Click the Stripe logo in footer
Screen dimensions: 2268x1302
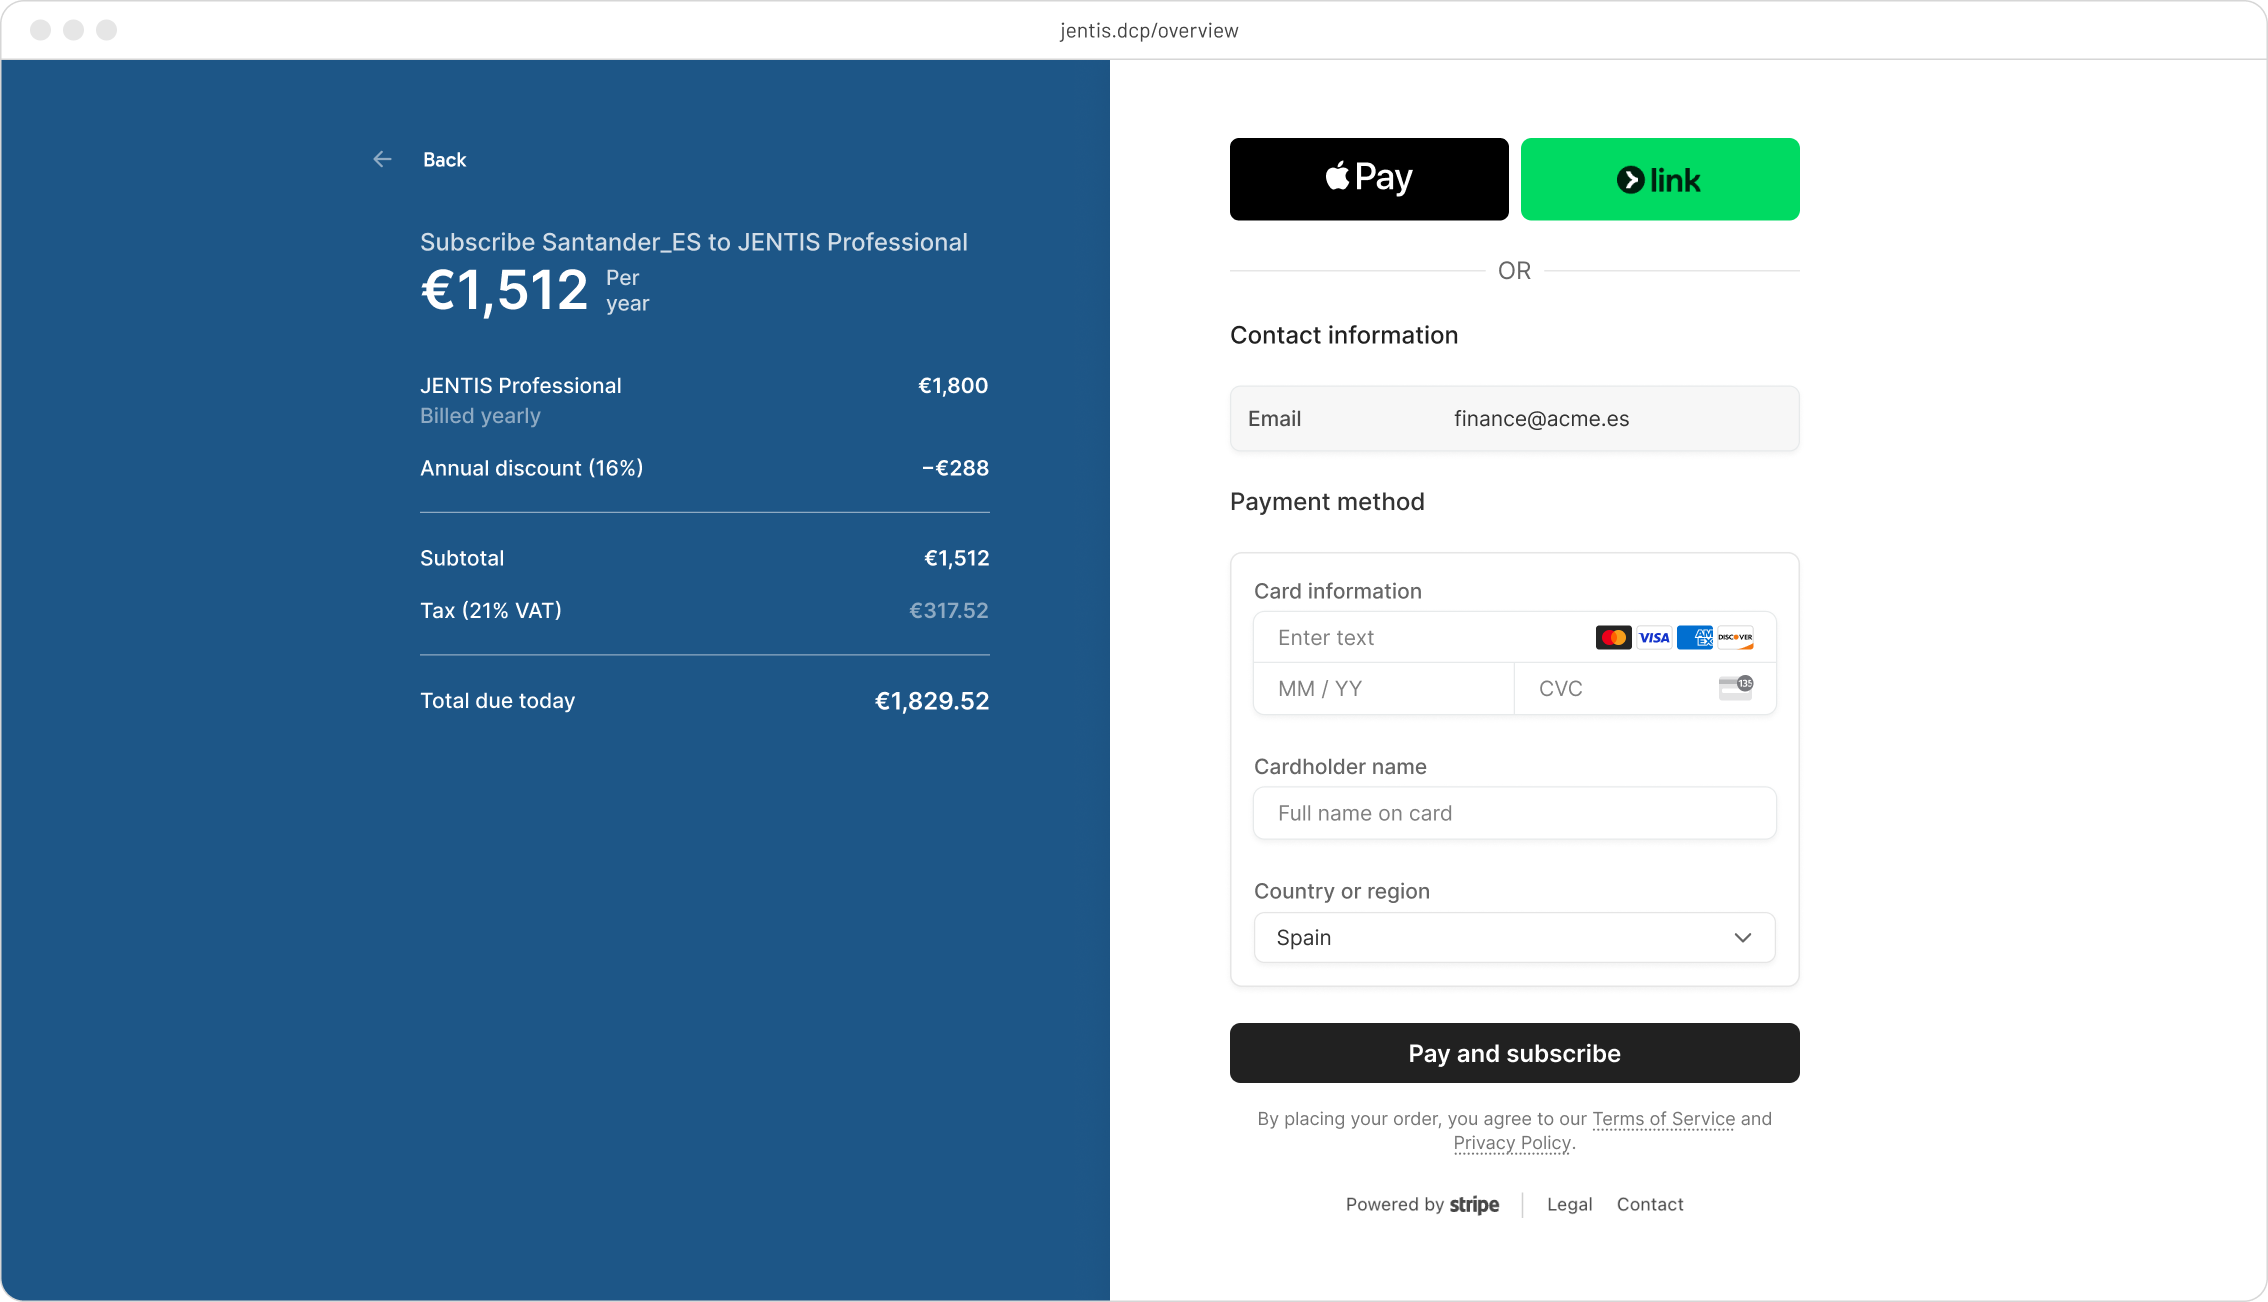(1474, 1205)
